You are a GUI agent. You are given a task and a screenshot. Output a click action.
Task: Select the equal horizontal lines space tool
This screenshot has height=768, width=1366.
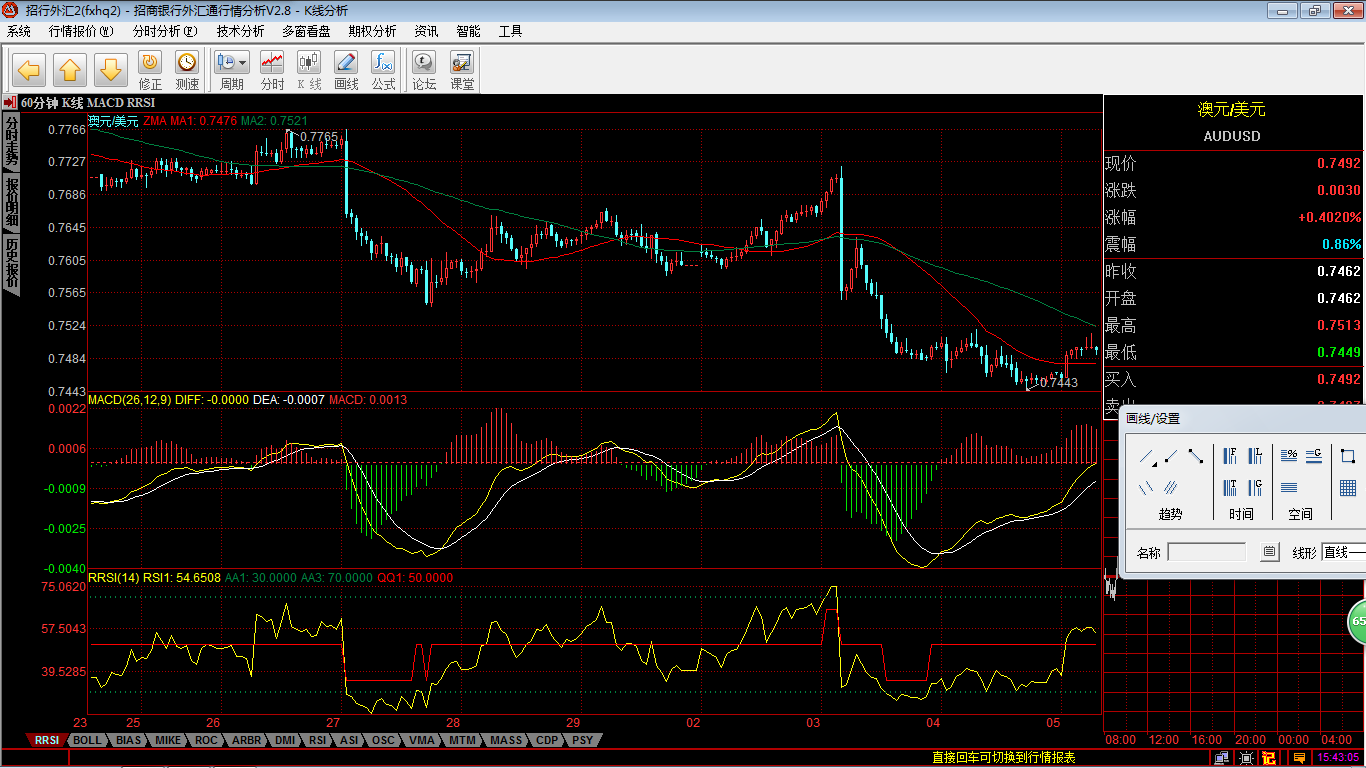point(1289,488)
